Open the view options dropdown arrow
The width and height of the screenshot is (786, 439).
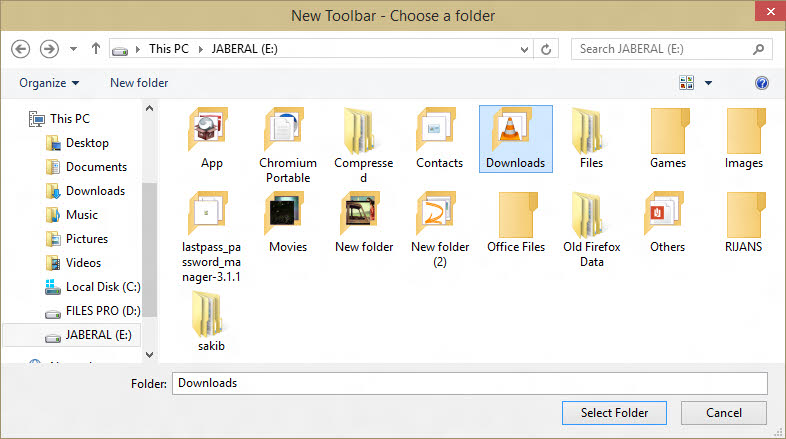click(708, 83)
